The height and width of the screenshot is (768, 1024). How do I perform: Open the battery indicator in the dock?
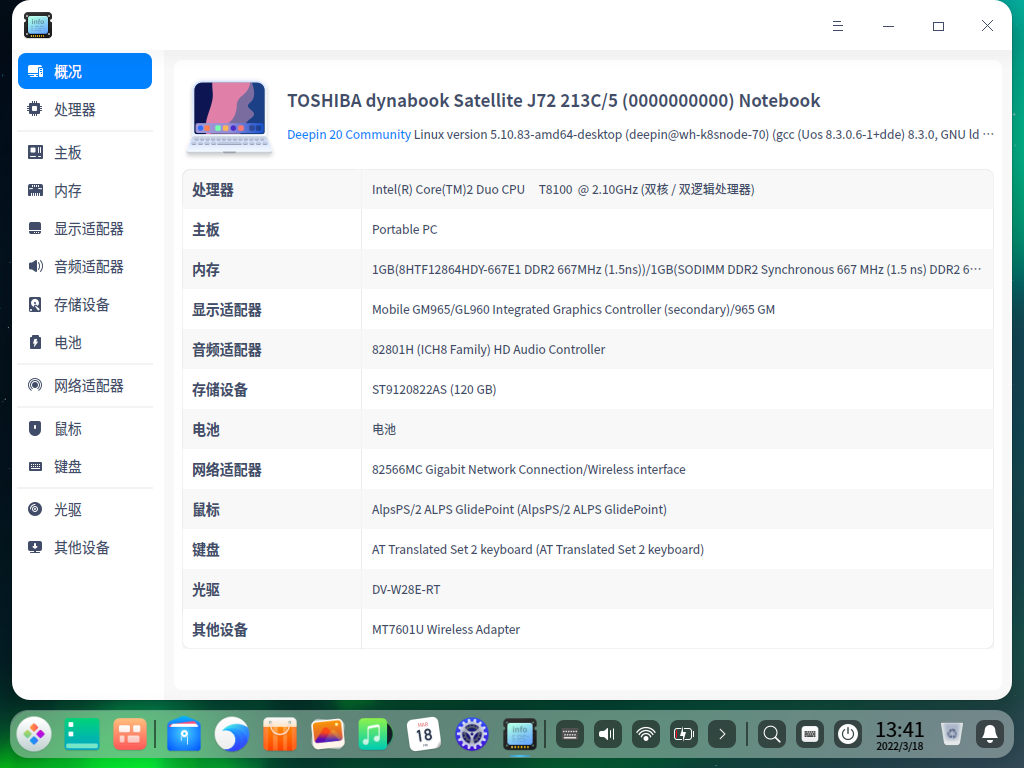click(x=684, y=734)
